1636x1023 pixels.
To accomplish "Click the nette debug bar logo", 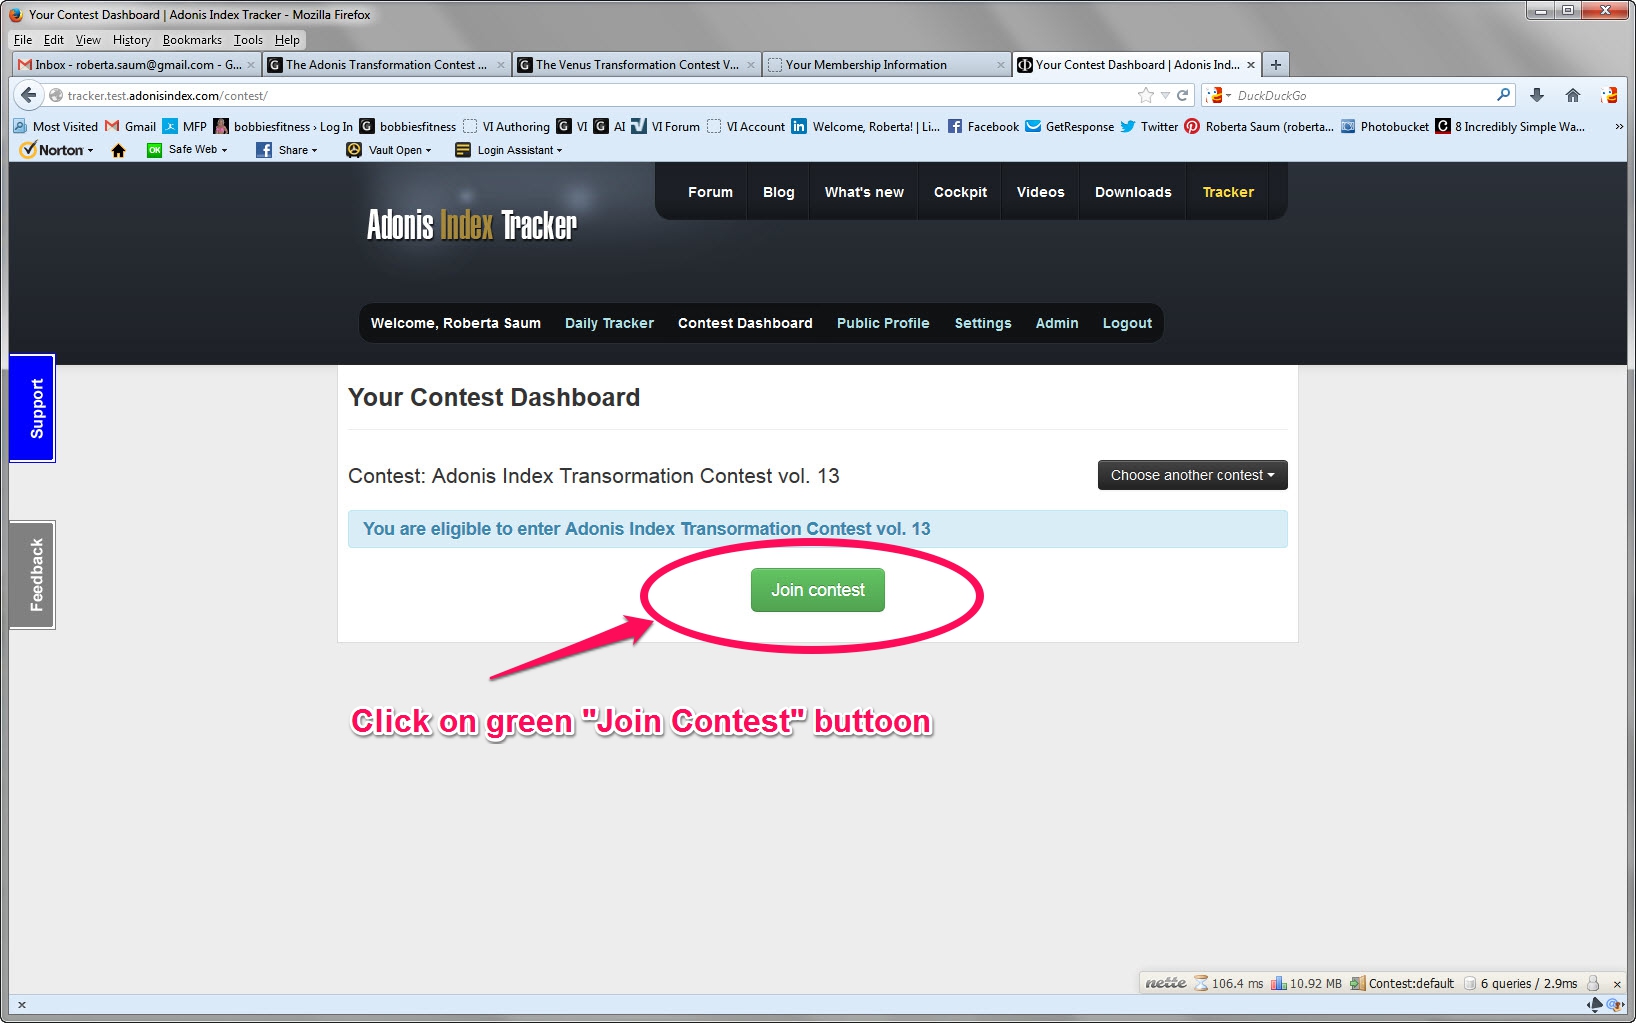I will coord(1165,983).
